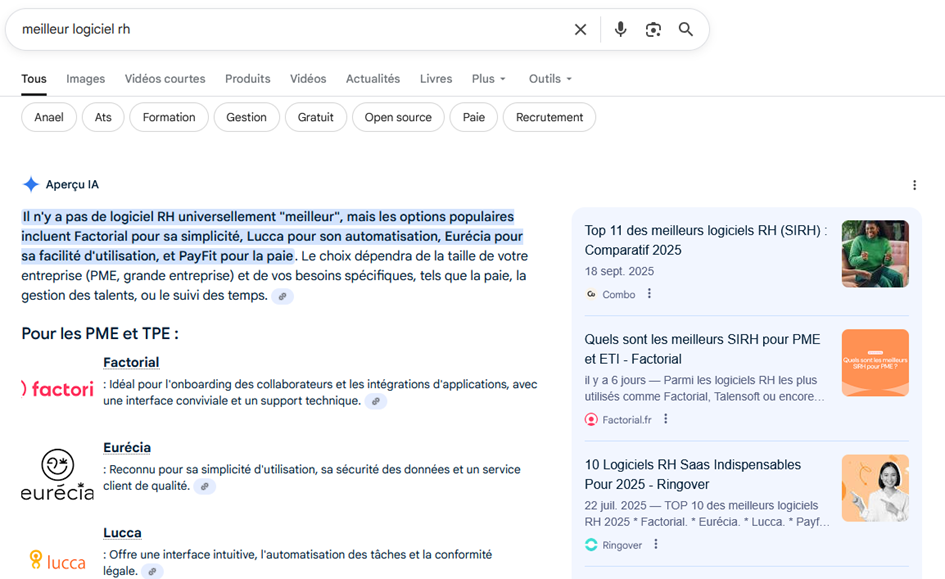Open source link icon after Factorial description

click(x=375, y=401)
